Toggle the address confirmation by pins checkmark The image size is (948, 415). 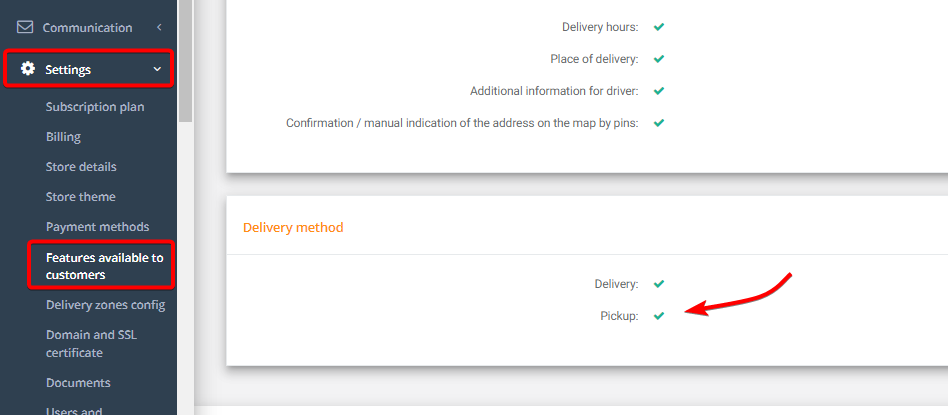click(x=659, y=123)
